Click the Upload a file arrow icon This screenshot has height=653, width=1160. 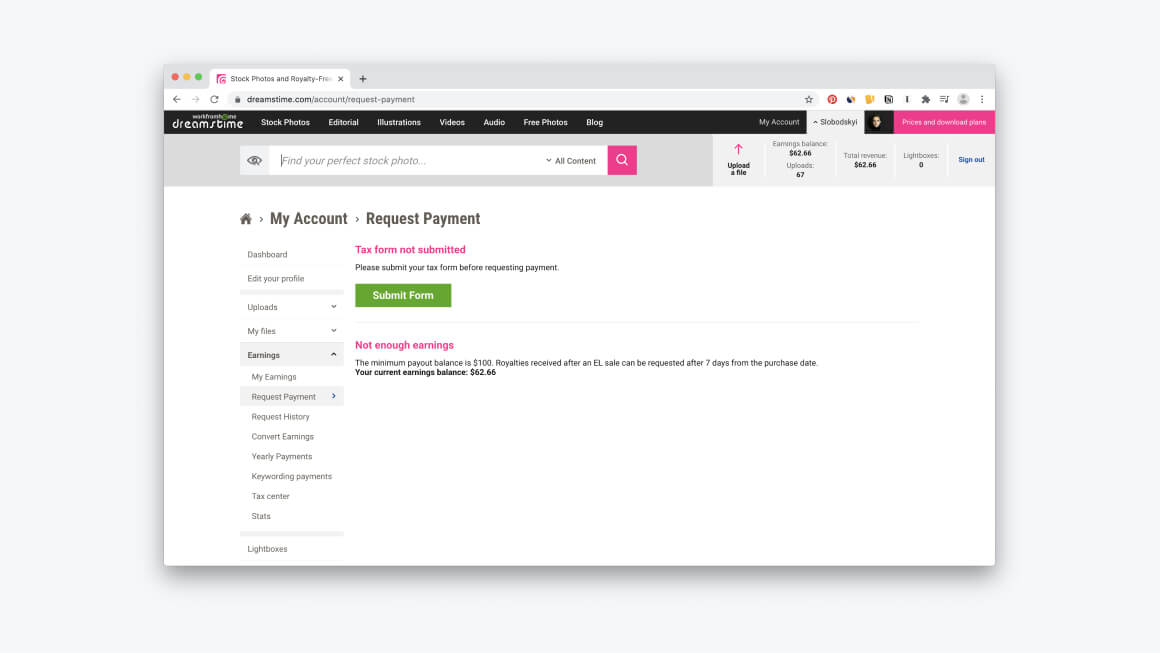pyautogui.click(x=738, y=149)
